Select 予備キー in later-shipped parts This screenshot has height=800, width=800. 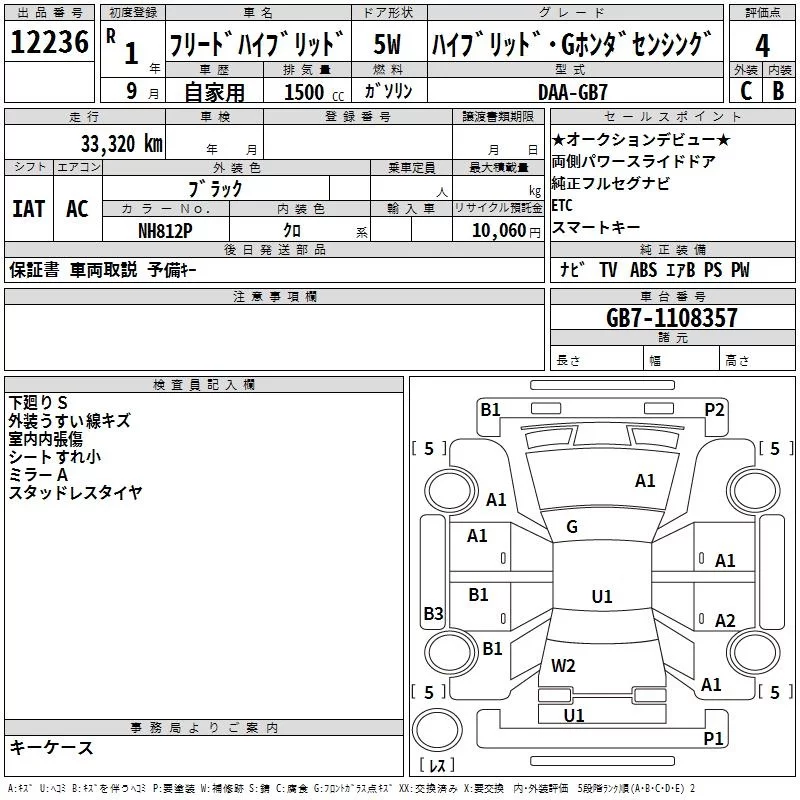click(172, 269)
